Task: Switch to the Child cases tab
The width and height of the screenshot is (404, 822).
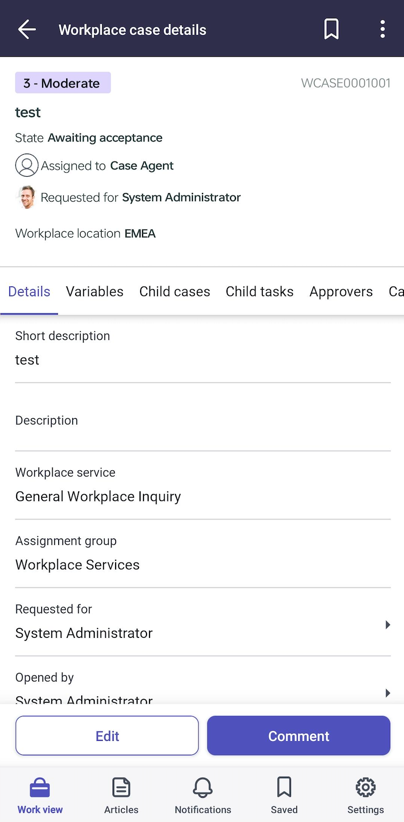Action: tap(174, 291)
